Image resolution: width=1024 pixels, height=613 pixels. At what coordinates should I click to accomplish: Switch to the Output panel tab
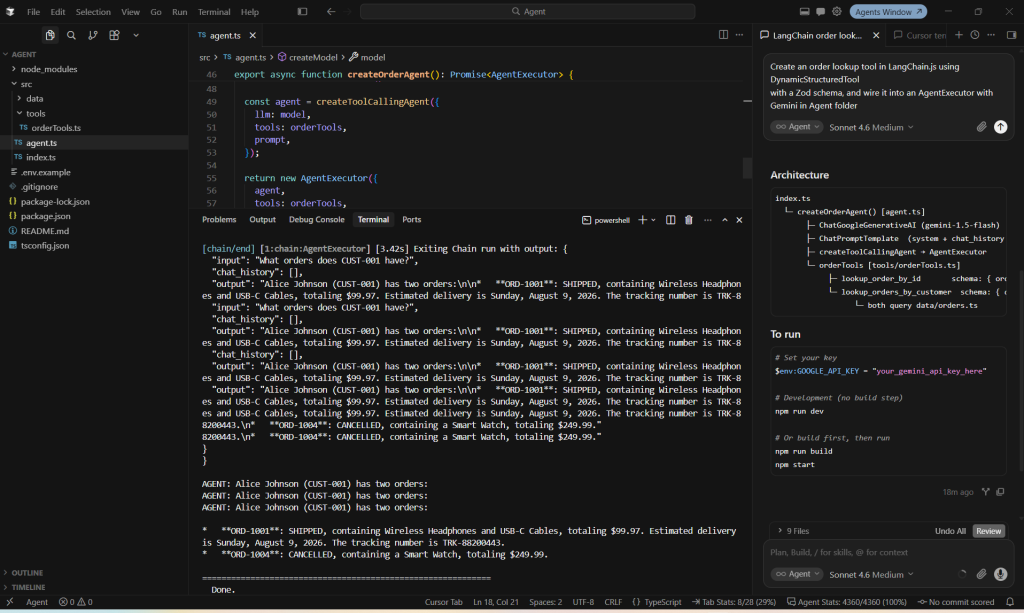click(x=262, y=219)
